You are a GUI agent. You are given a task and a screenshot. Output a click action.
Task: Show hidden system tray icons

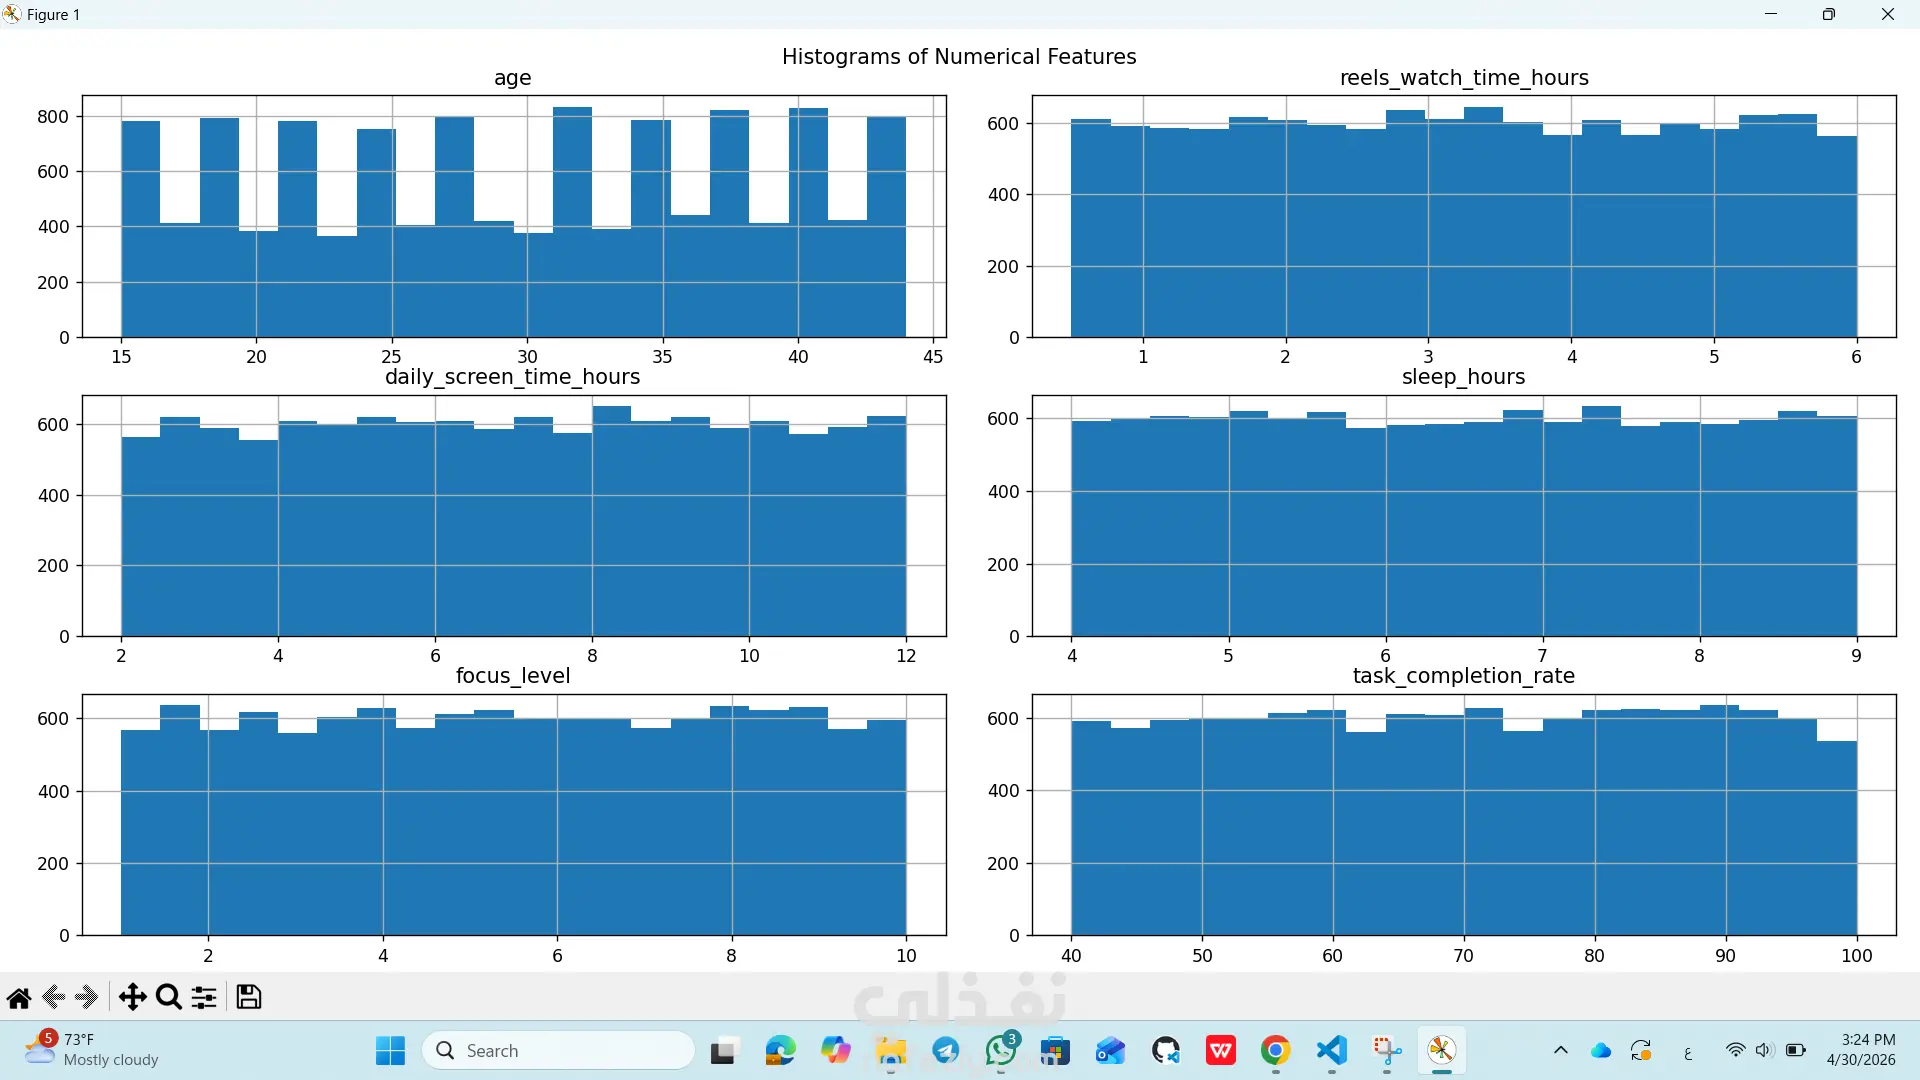coord(1560,1051)
